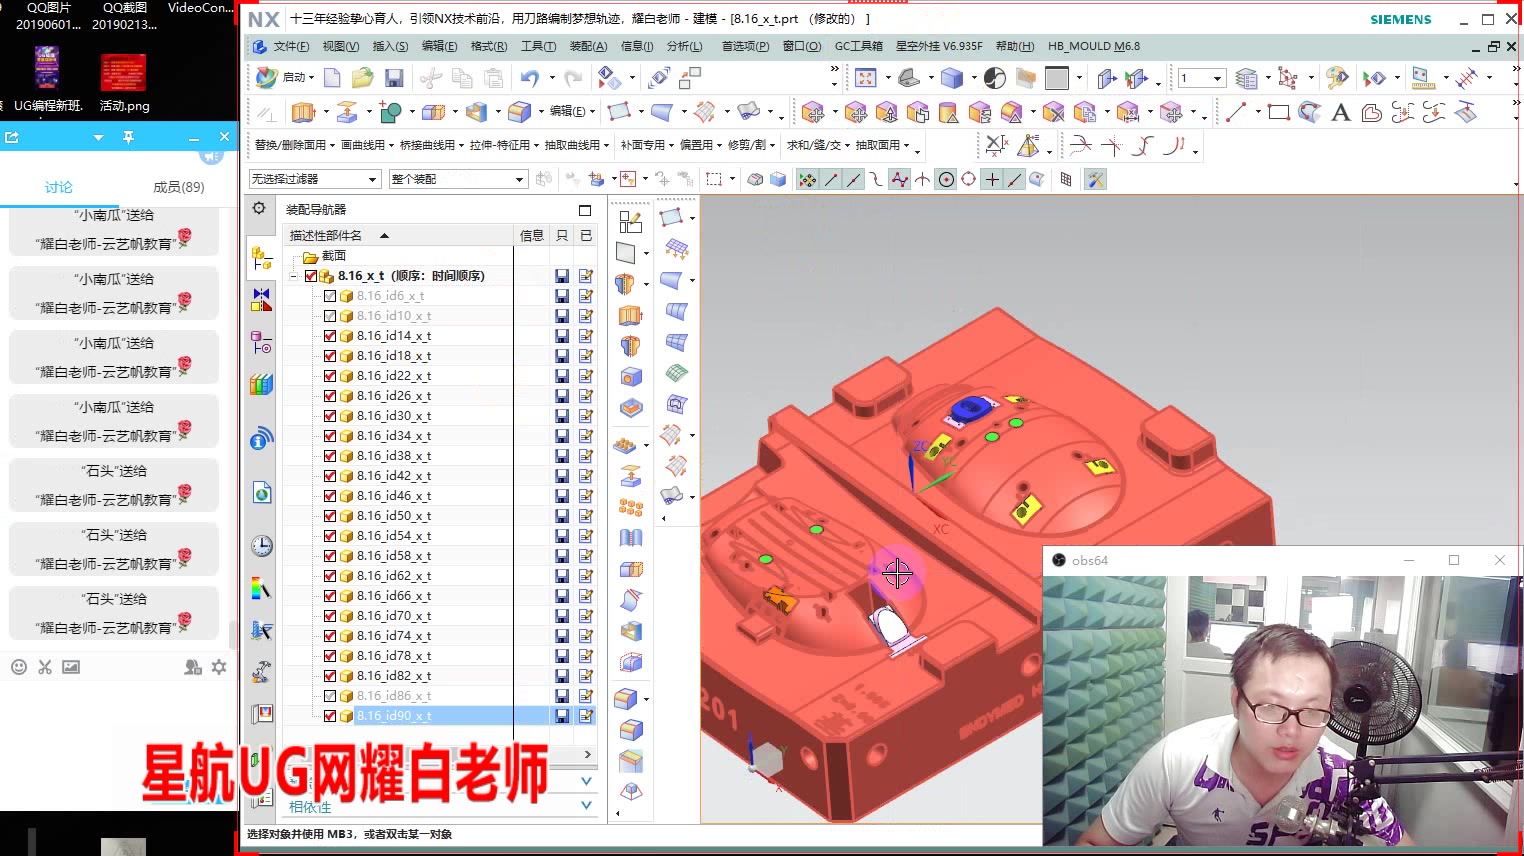Expand the 相依性 panel
This screenshot has width=1524, height=856.
(310, 806)
